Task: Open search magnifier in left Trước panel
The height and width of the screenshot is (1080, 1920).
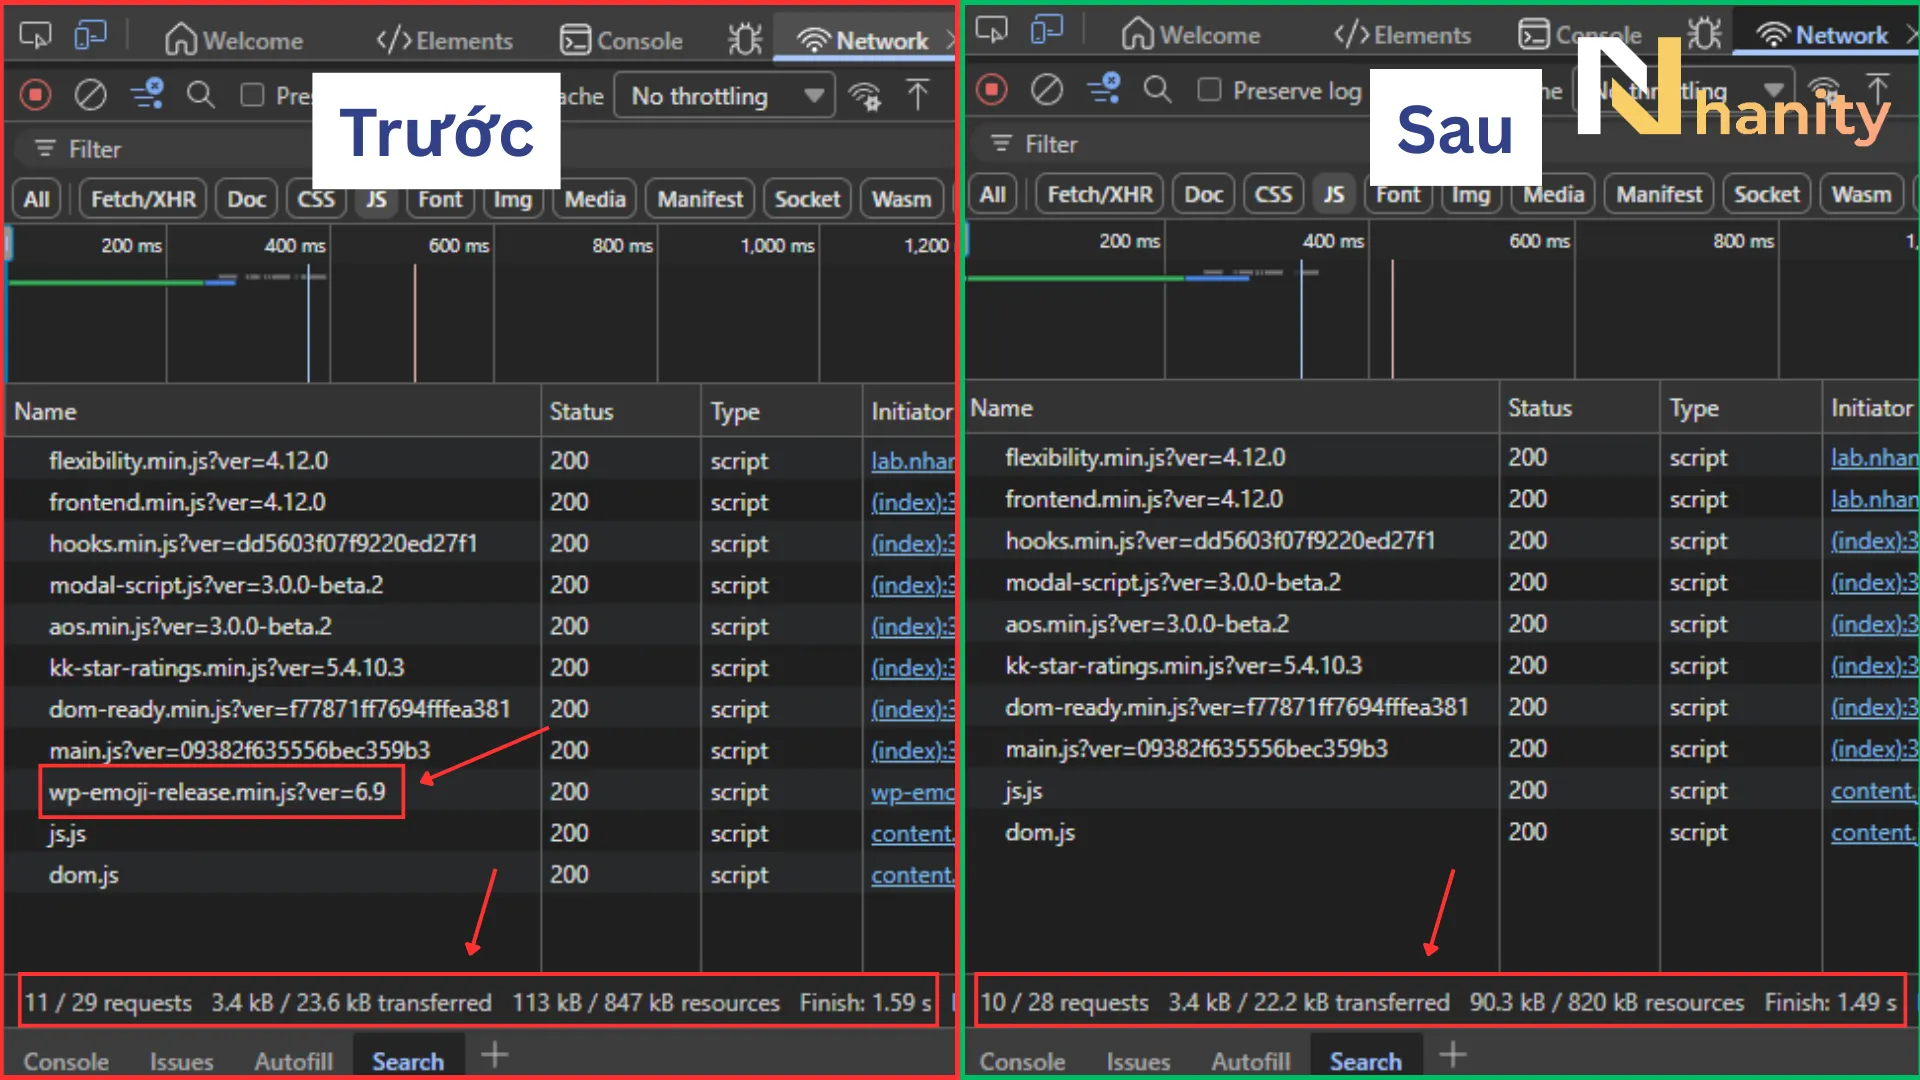Action: [x=201, y=96]
